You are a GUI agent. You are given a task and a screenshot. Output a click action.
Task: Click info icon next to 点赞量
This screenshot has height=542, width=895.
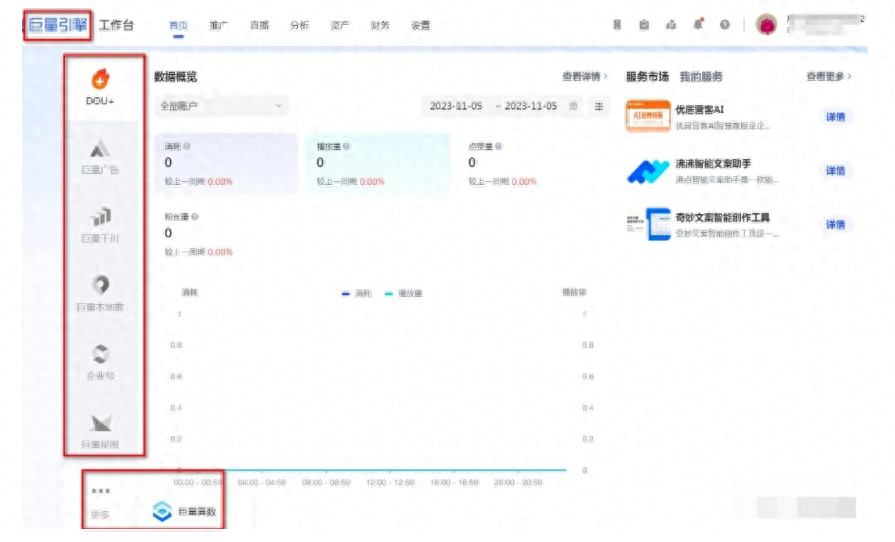pos(498,147)
